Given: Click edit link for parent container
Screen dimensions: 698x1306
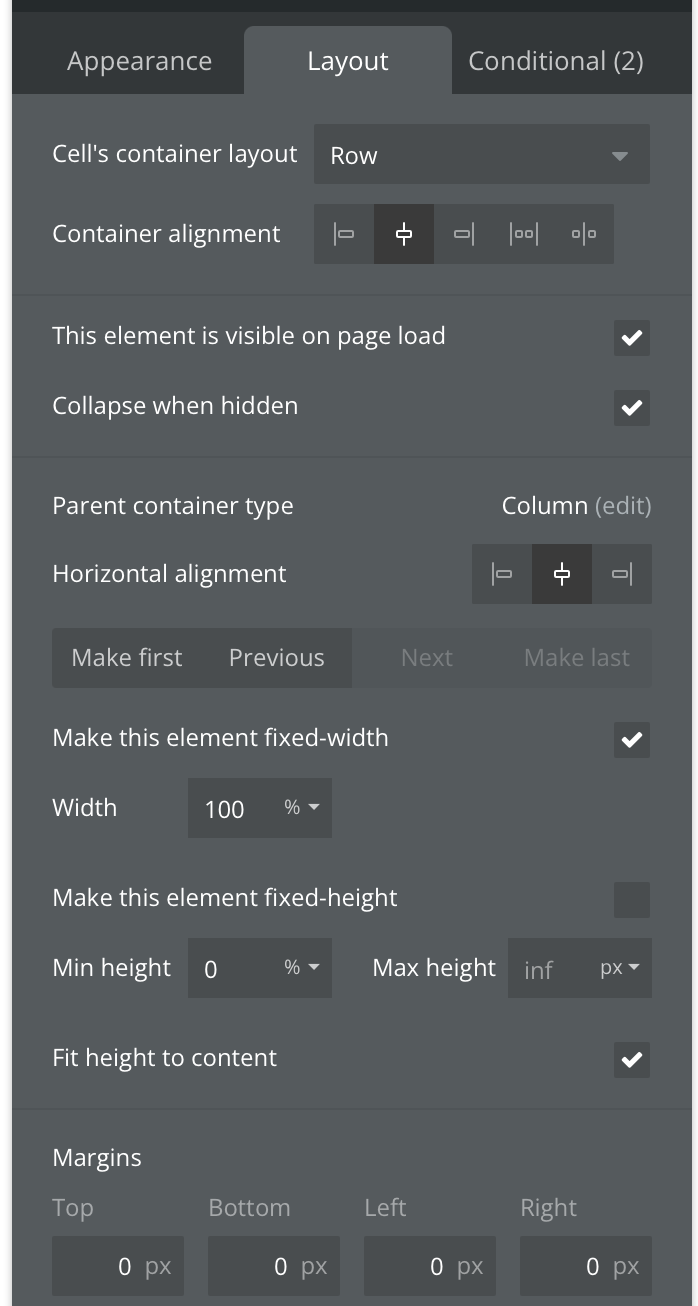Looking at the screenshot, I should click(623, 506).
